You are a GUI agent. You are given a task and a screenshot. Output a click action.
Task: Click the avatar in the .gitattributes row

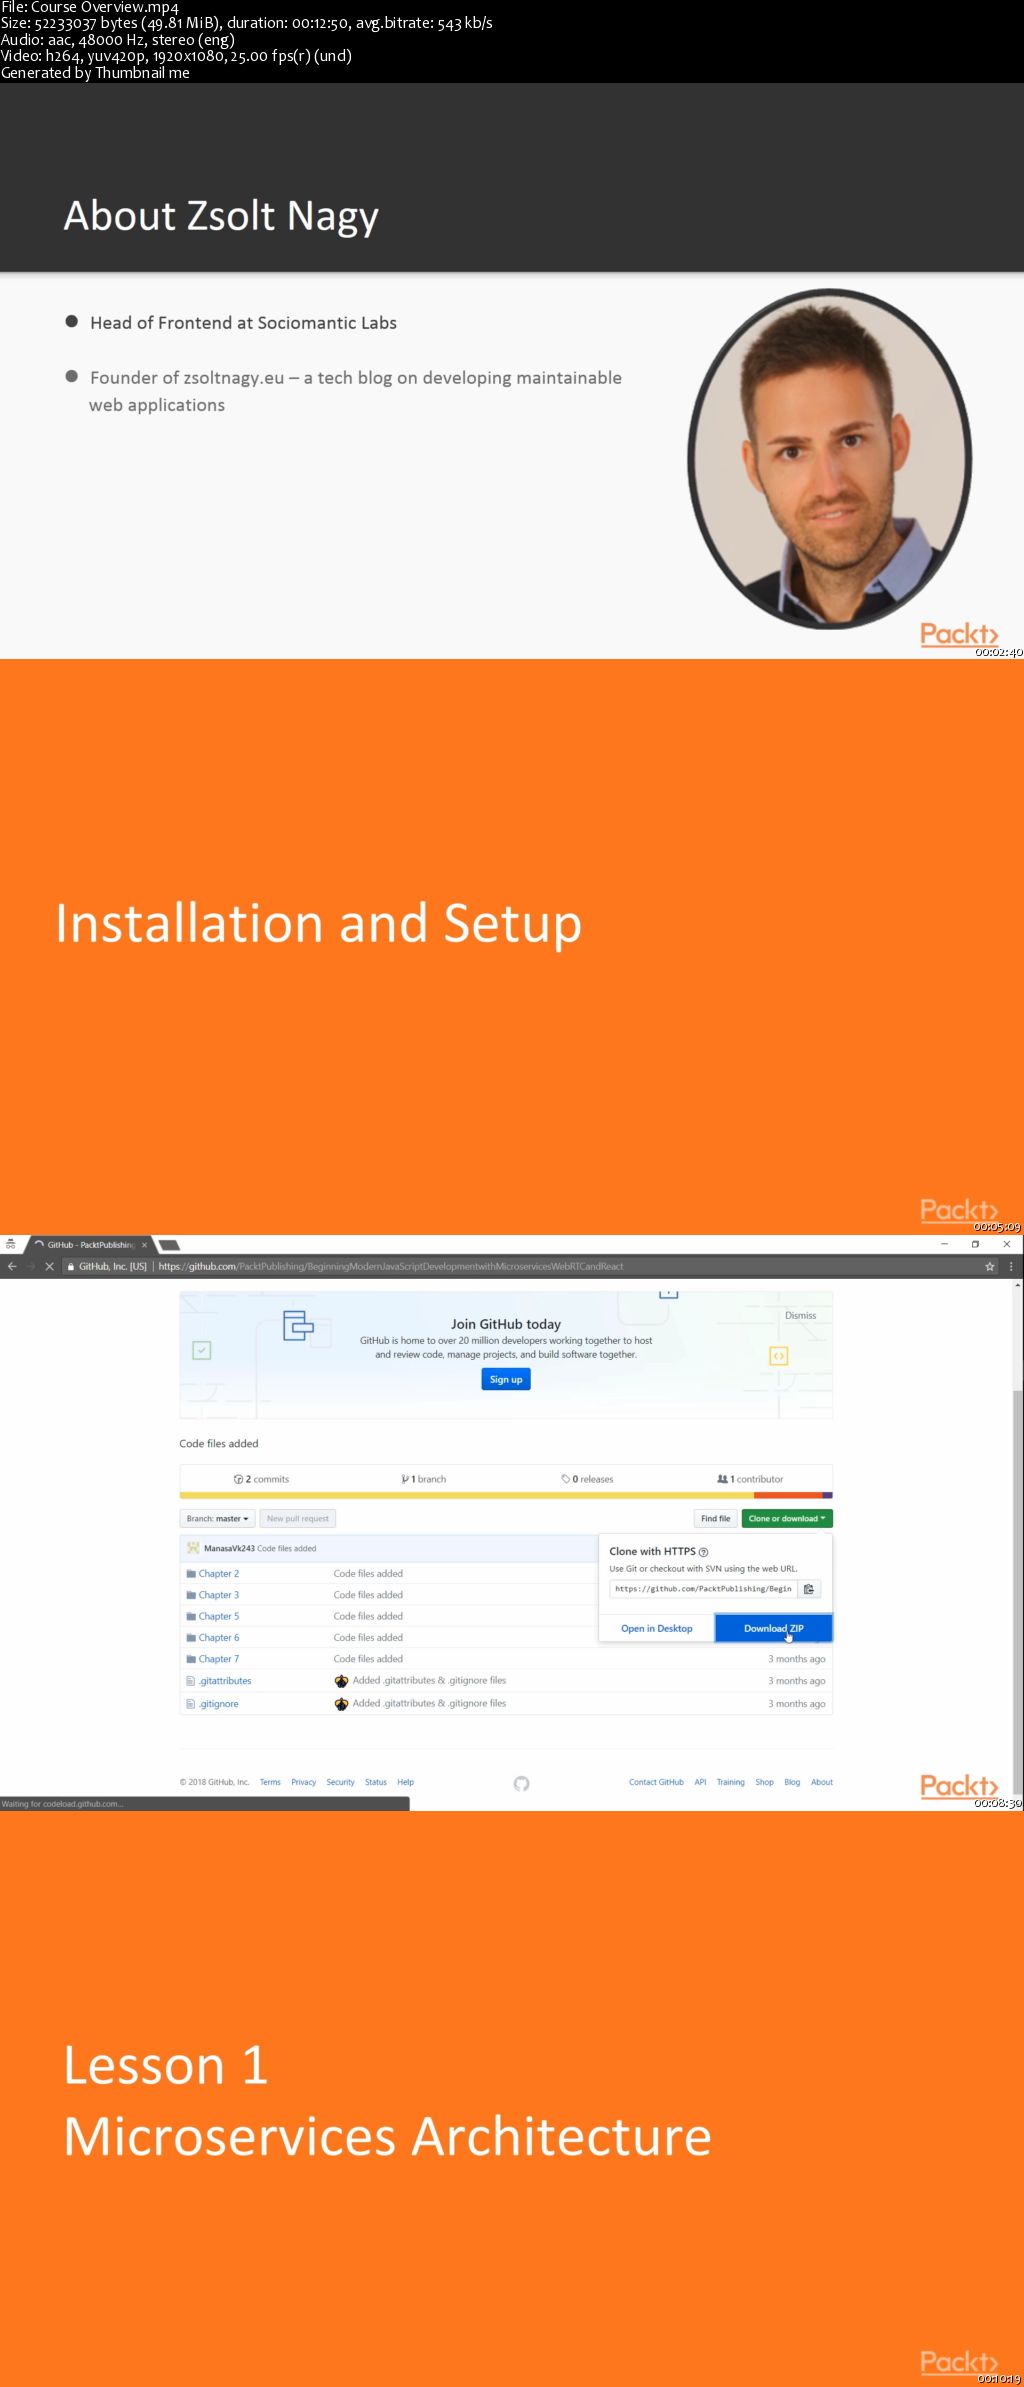click(x=341, y=1681)
